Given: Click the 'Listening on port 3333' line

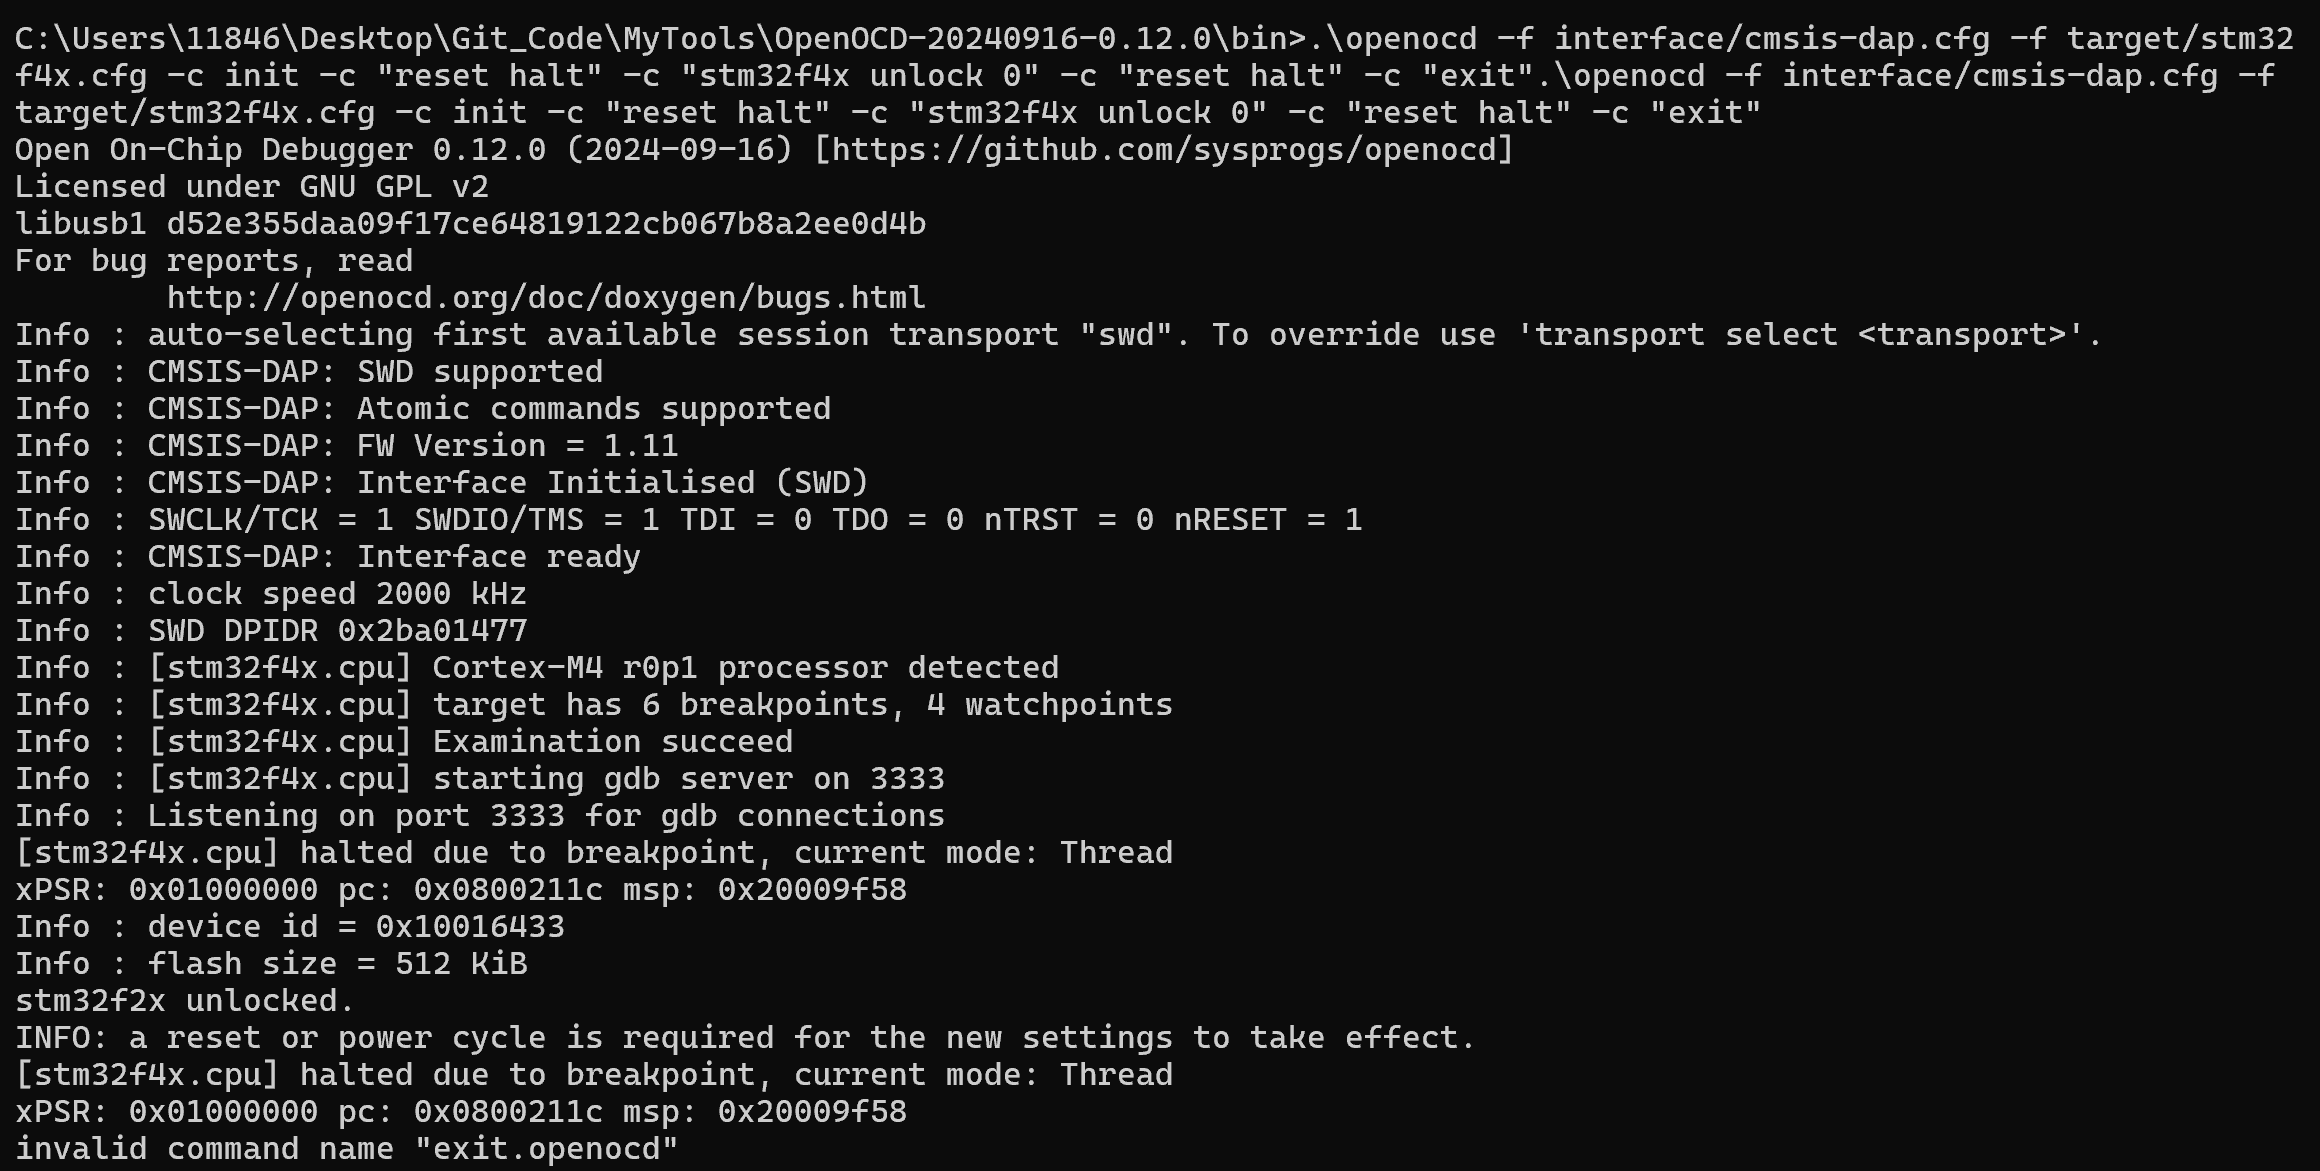Looking at the screenshot, I should (479, 816).
